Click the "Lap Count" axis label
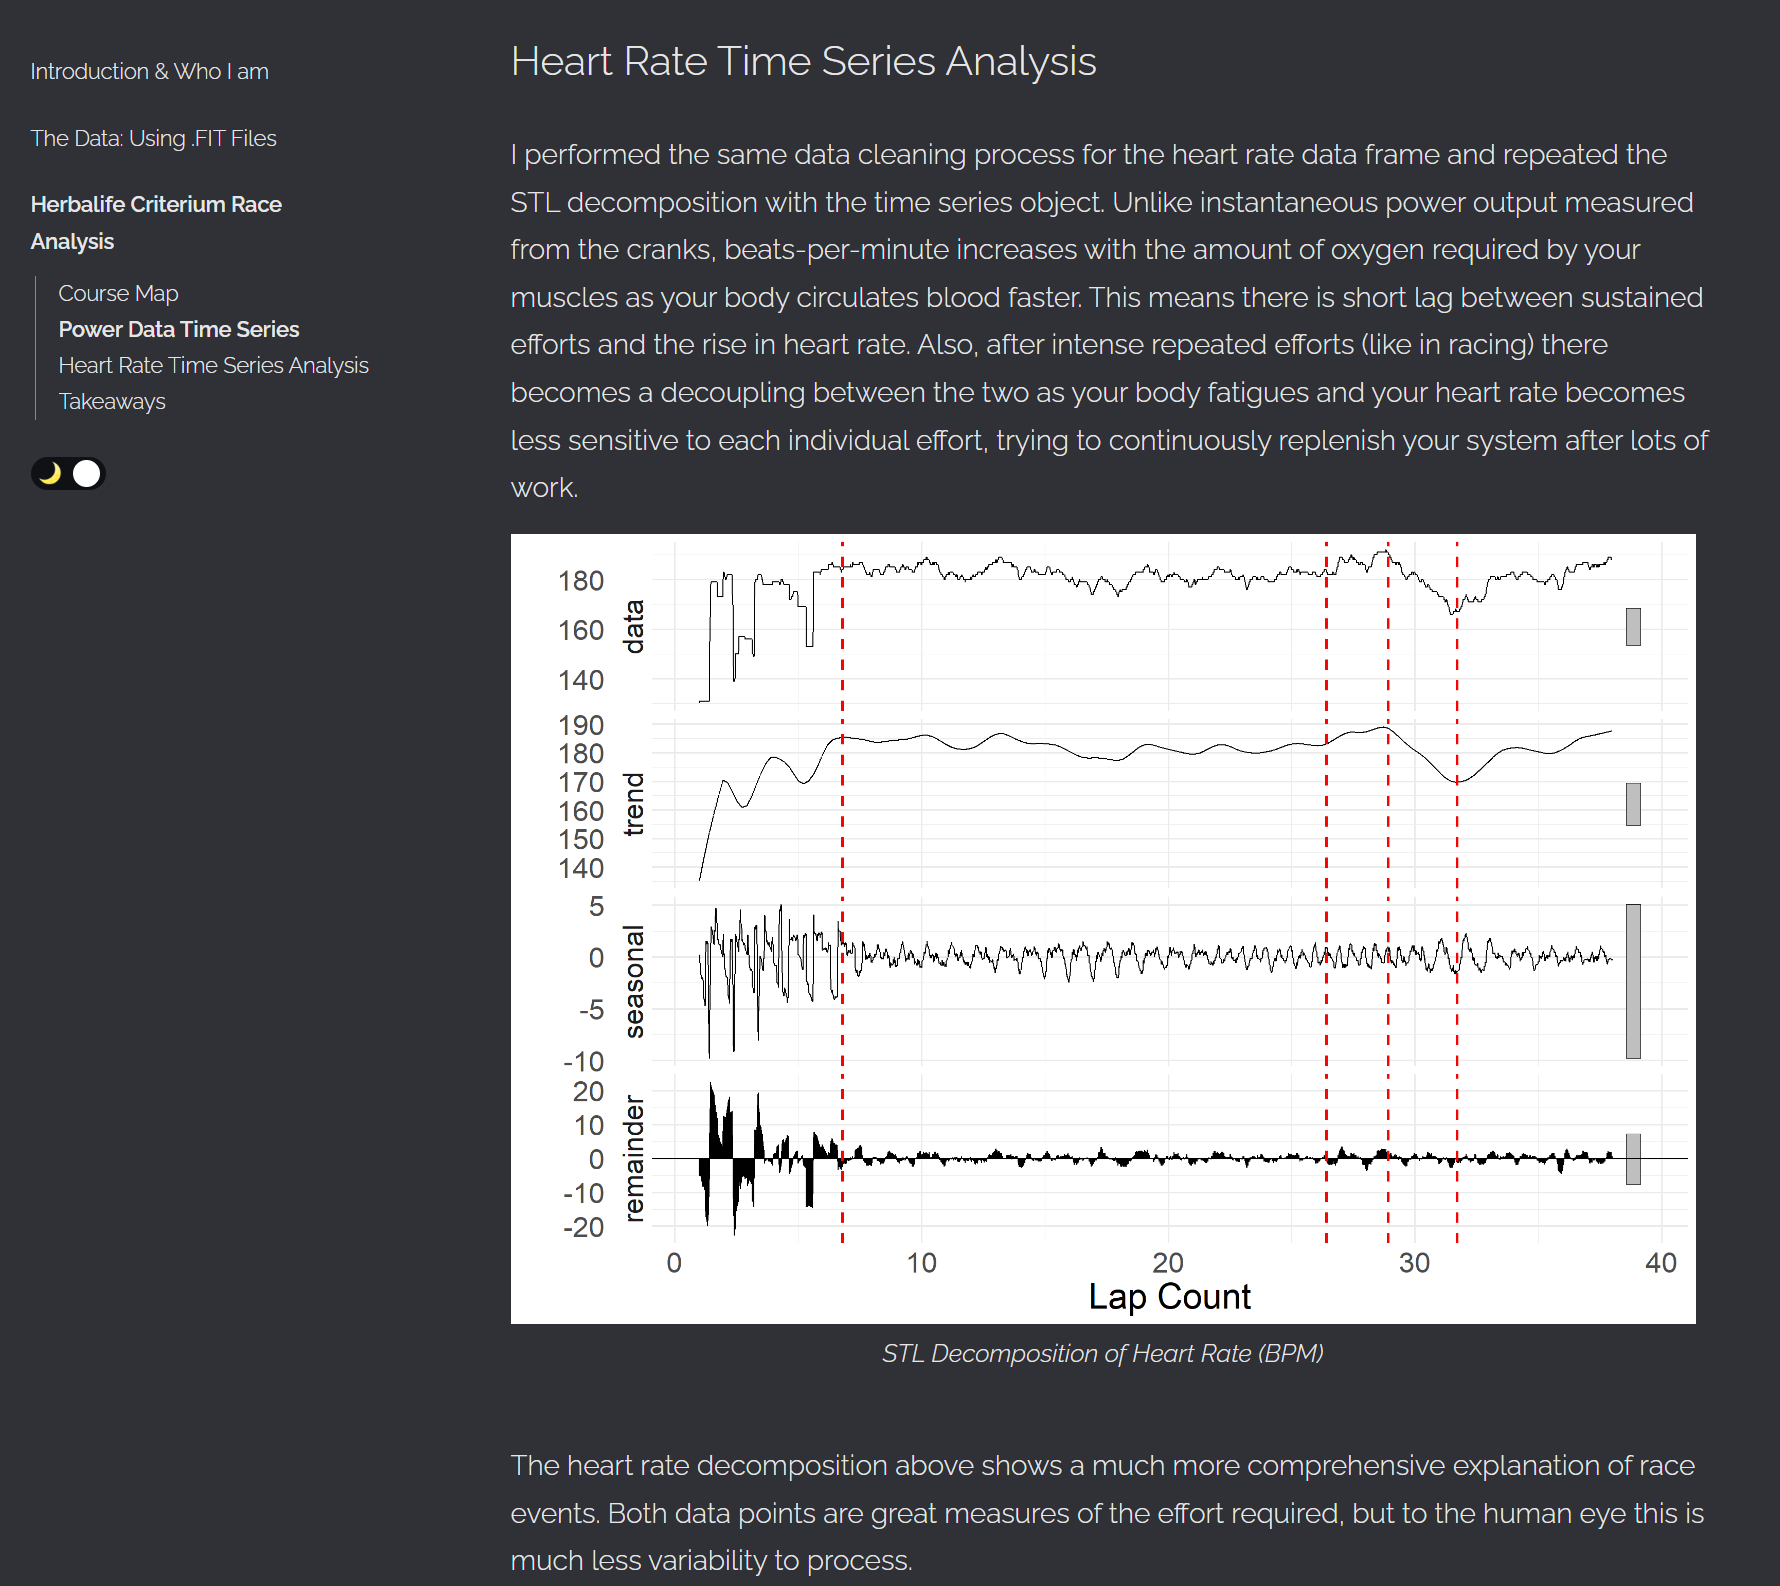The height and width of the screenshot is (1586, 1780). (x=1170, y=1296)
